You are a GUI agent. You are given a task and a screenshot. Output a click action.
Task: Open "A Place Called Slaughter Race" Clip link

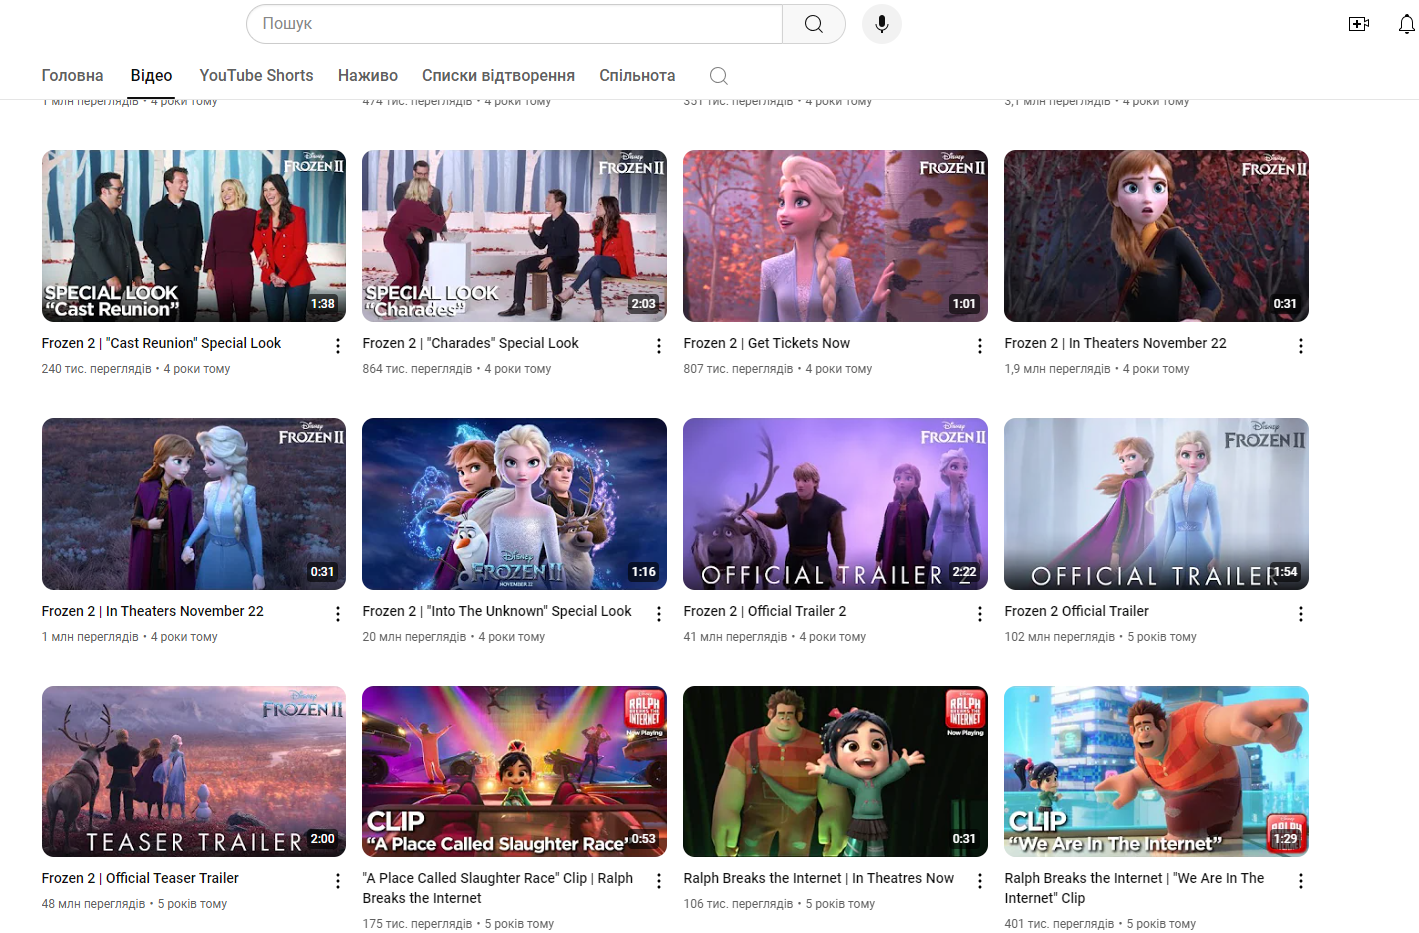497,878
